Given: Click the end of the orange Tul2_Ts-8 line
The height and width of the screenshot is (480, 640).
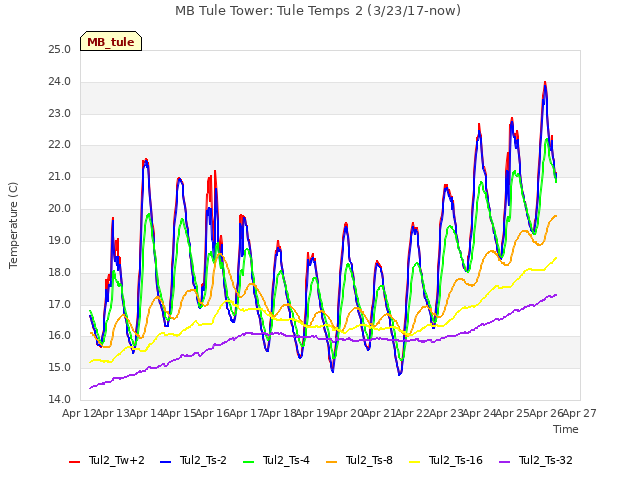Looking at the screenshot, I should pos(556,216).
